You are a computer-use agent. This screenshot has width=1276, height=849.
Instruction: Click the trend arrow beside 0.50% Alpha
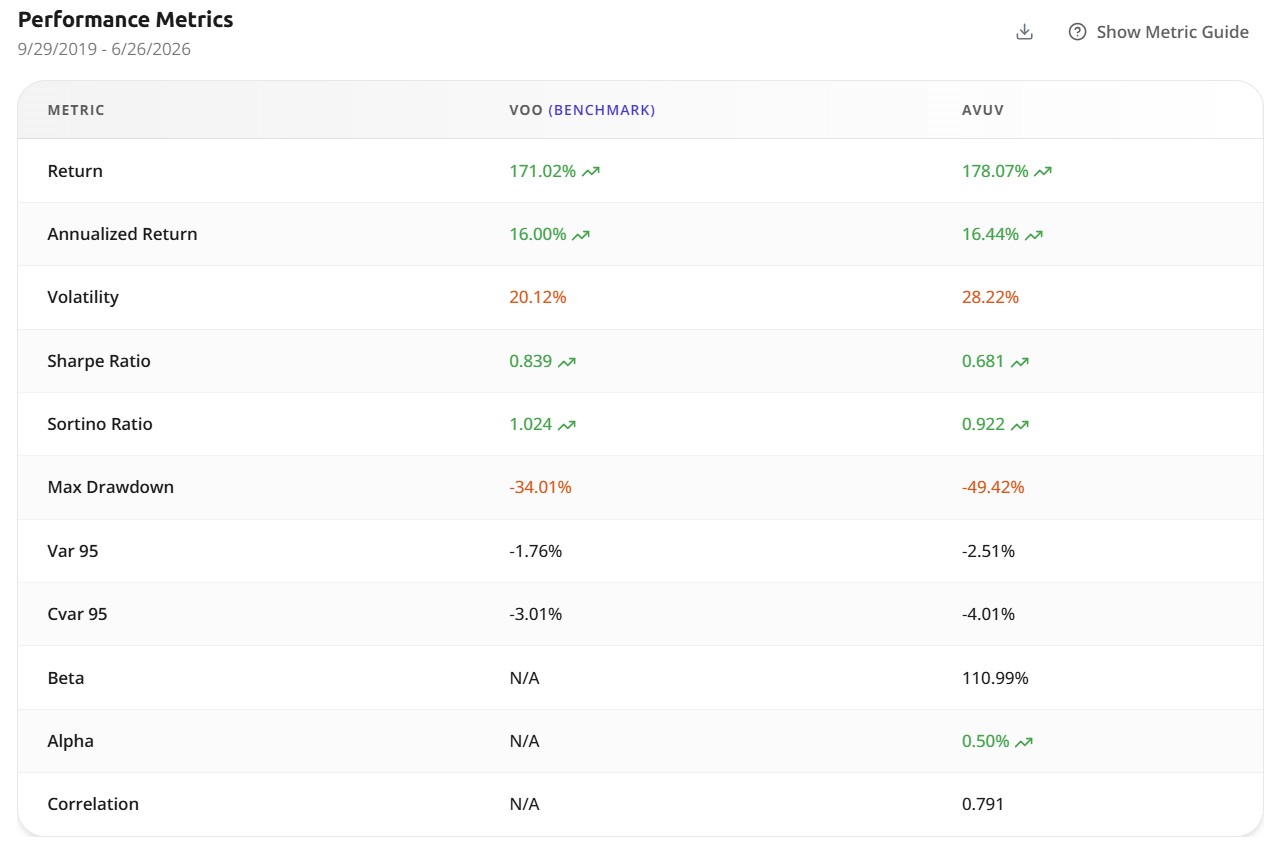point(1024,742)
